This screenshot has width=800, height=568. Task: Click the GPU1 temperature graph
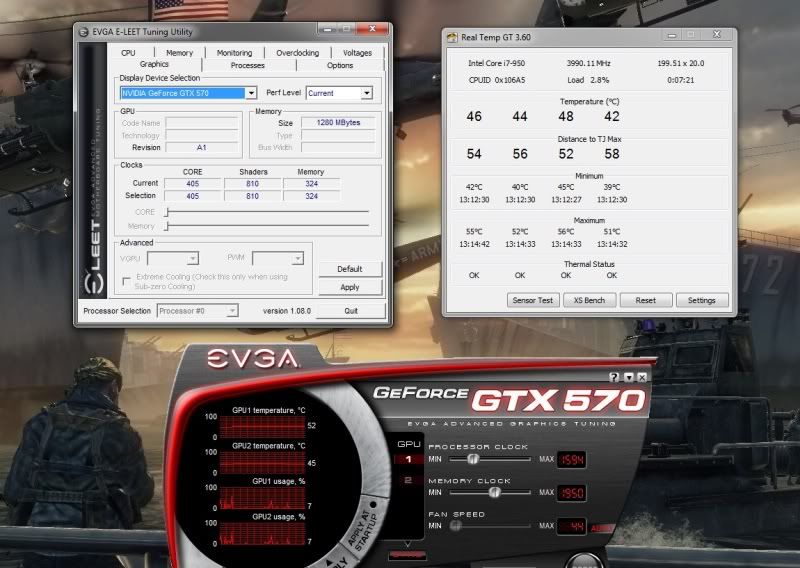point(262,427)
